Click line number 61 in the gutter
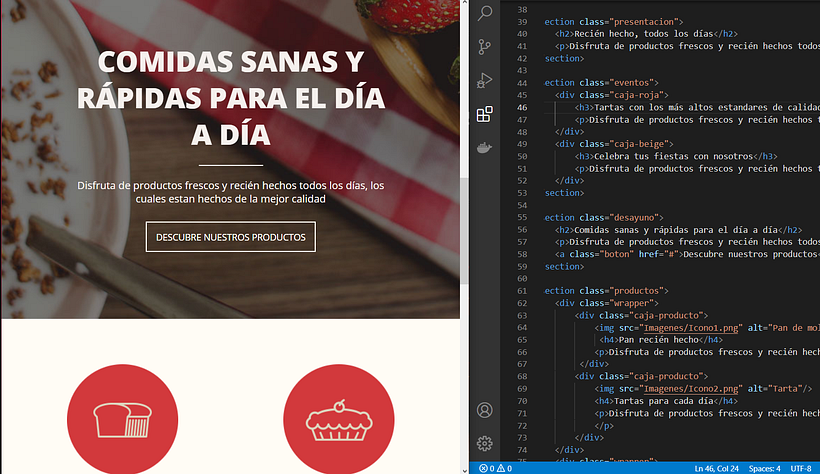Screen dimensions: 820x474 [522, 290]
